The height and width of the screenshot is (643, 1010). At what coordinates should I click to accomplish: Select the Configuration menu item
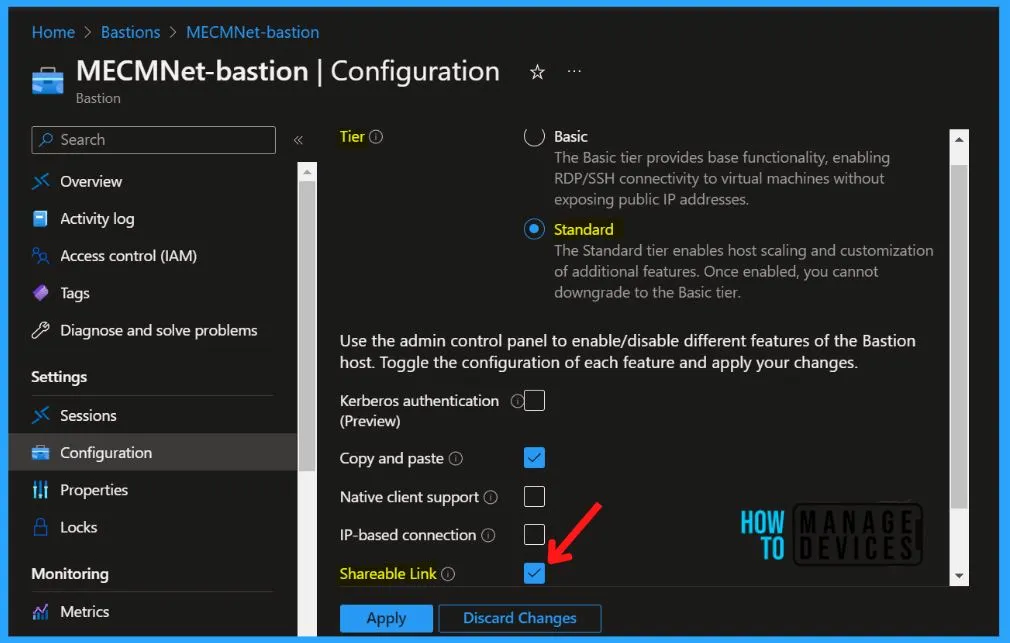point(153,453)
